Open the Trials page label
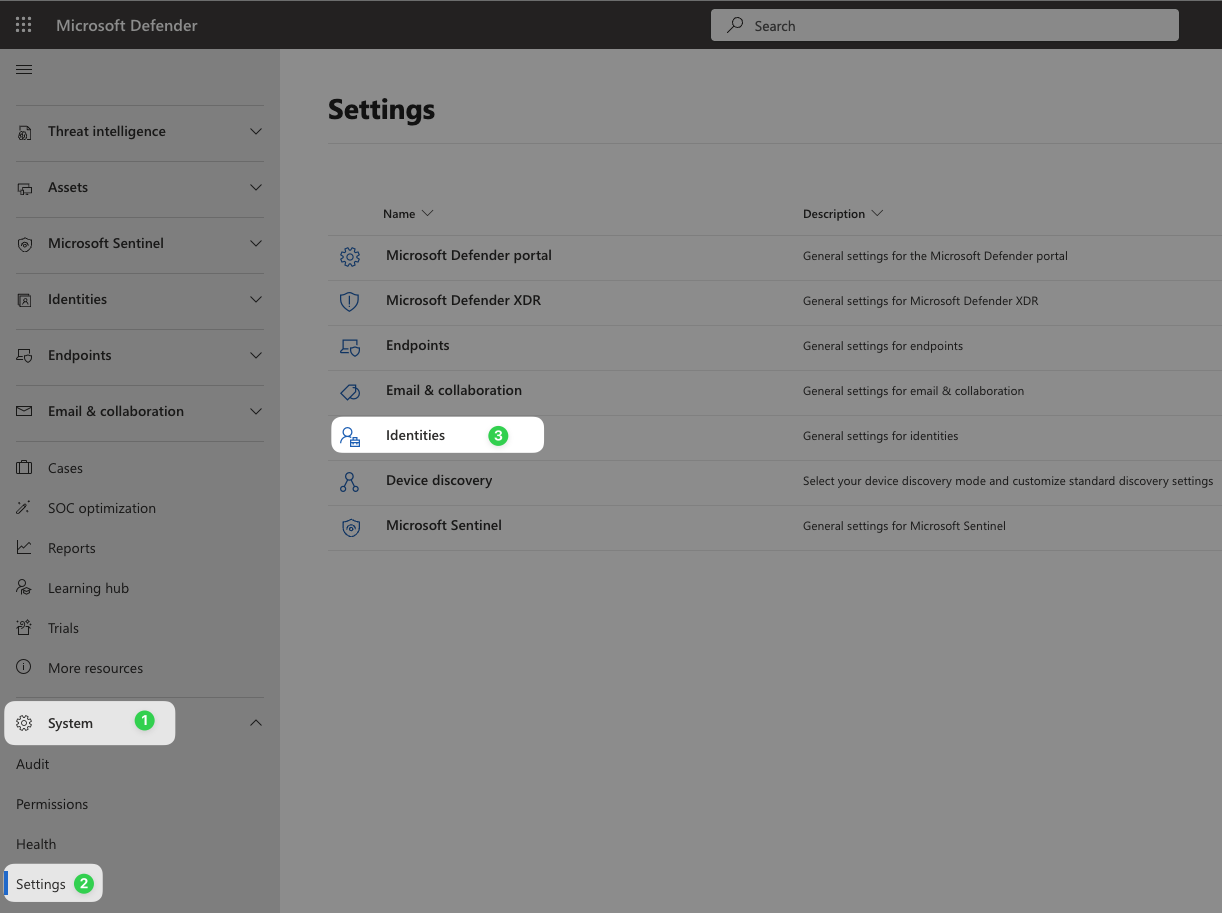1222x913 pixels. [x=63, y=628]
